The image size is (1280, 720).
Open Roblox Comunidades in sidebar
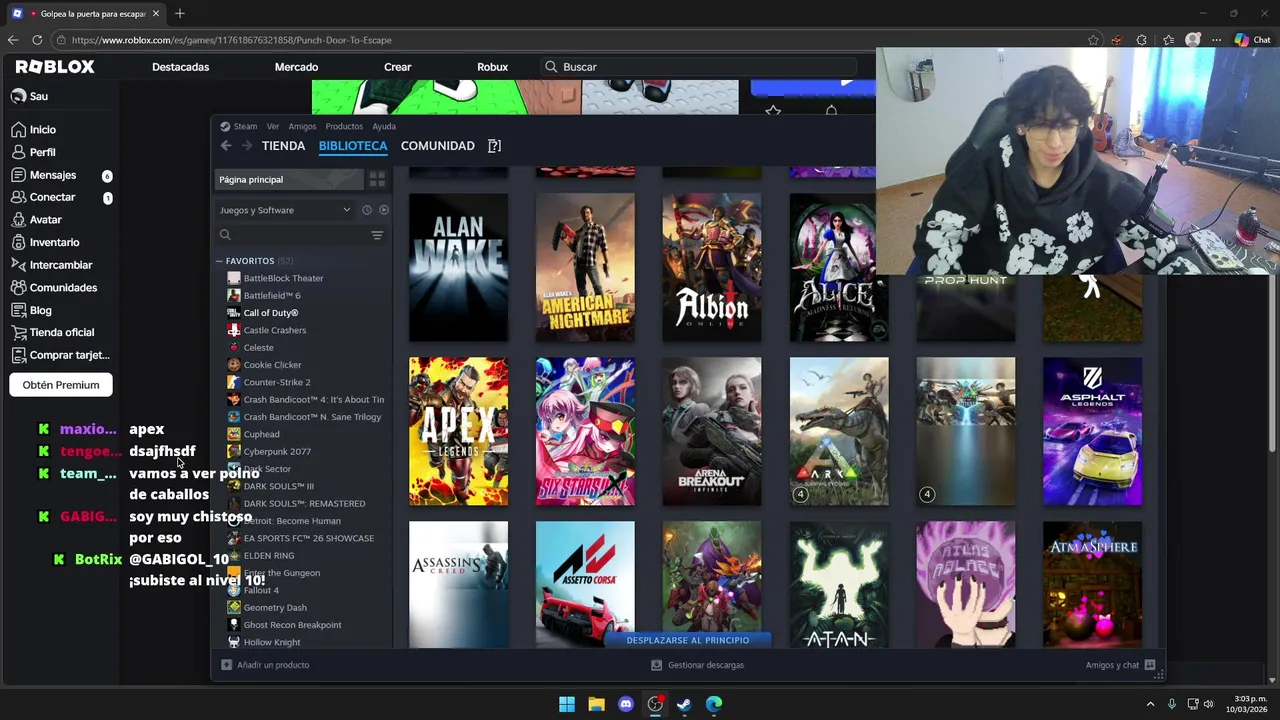pos(54,287)
